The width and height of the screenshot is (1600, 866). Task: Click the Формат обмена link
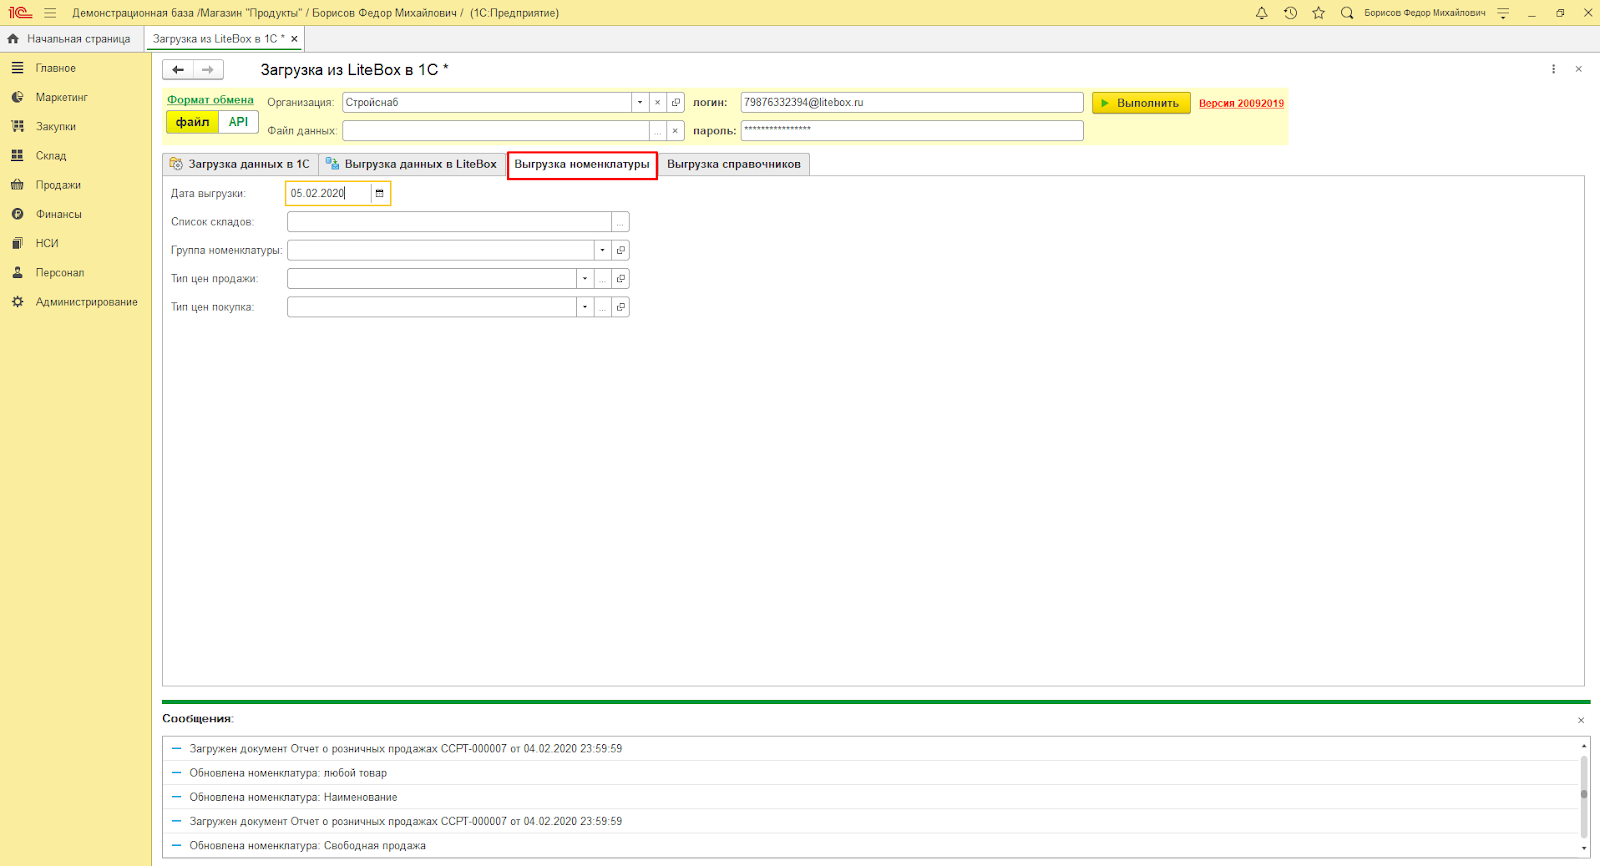(210, 100)
